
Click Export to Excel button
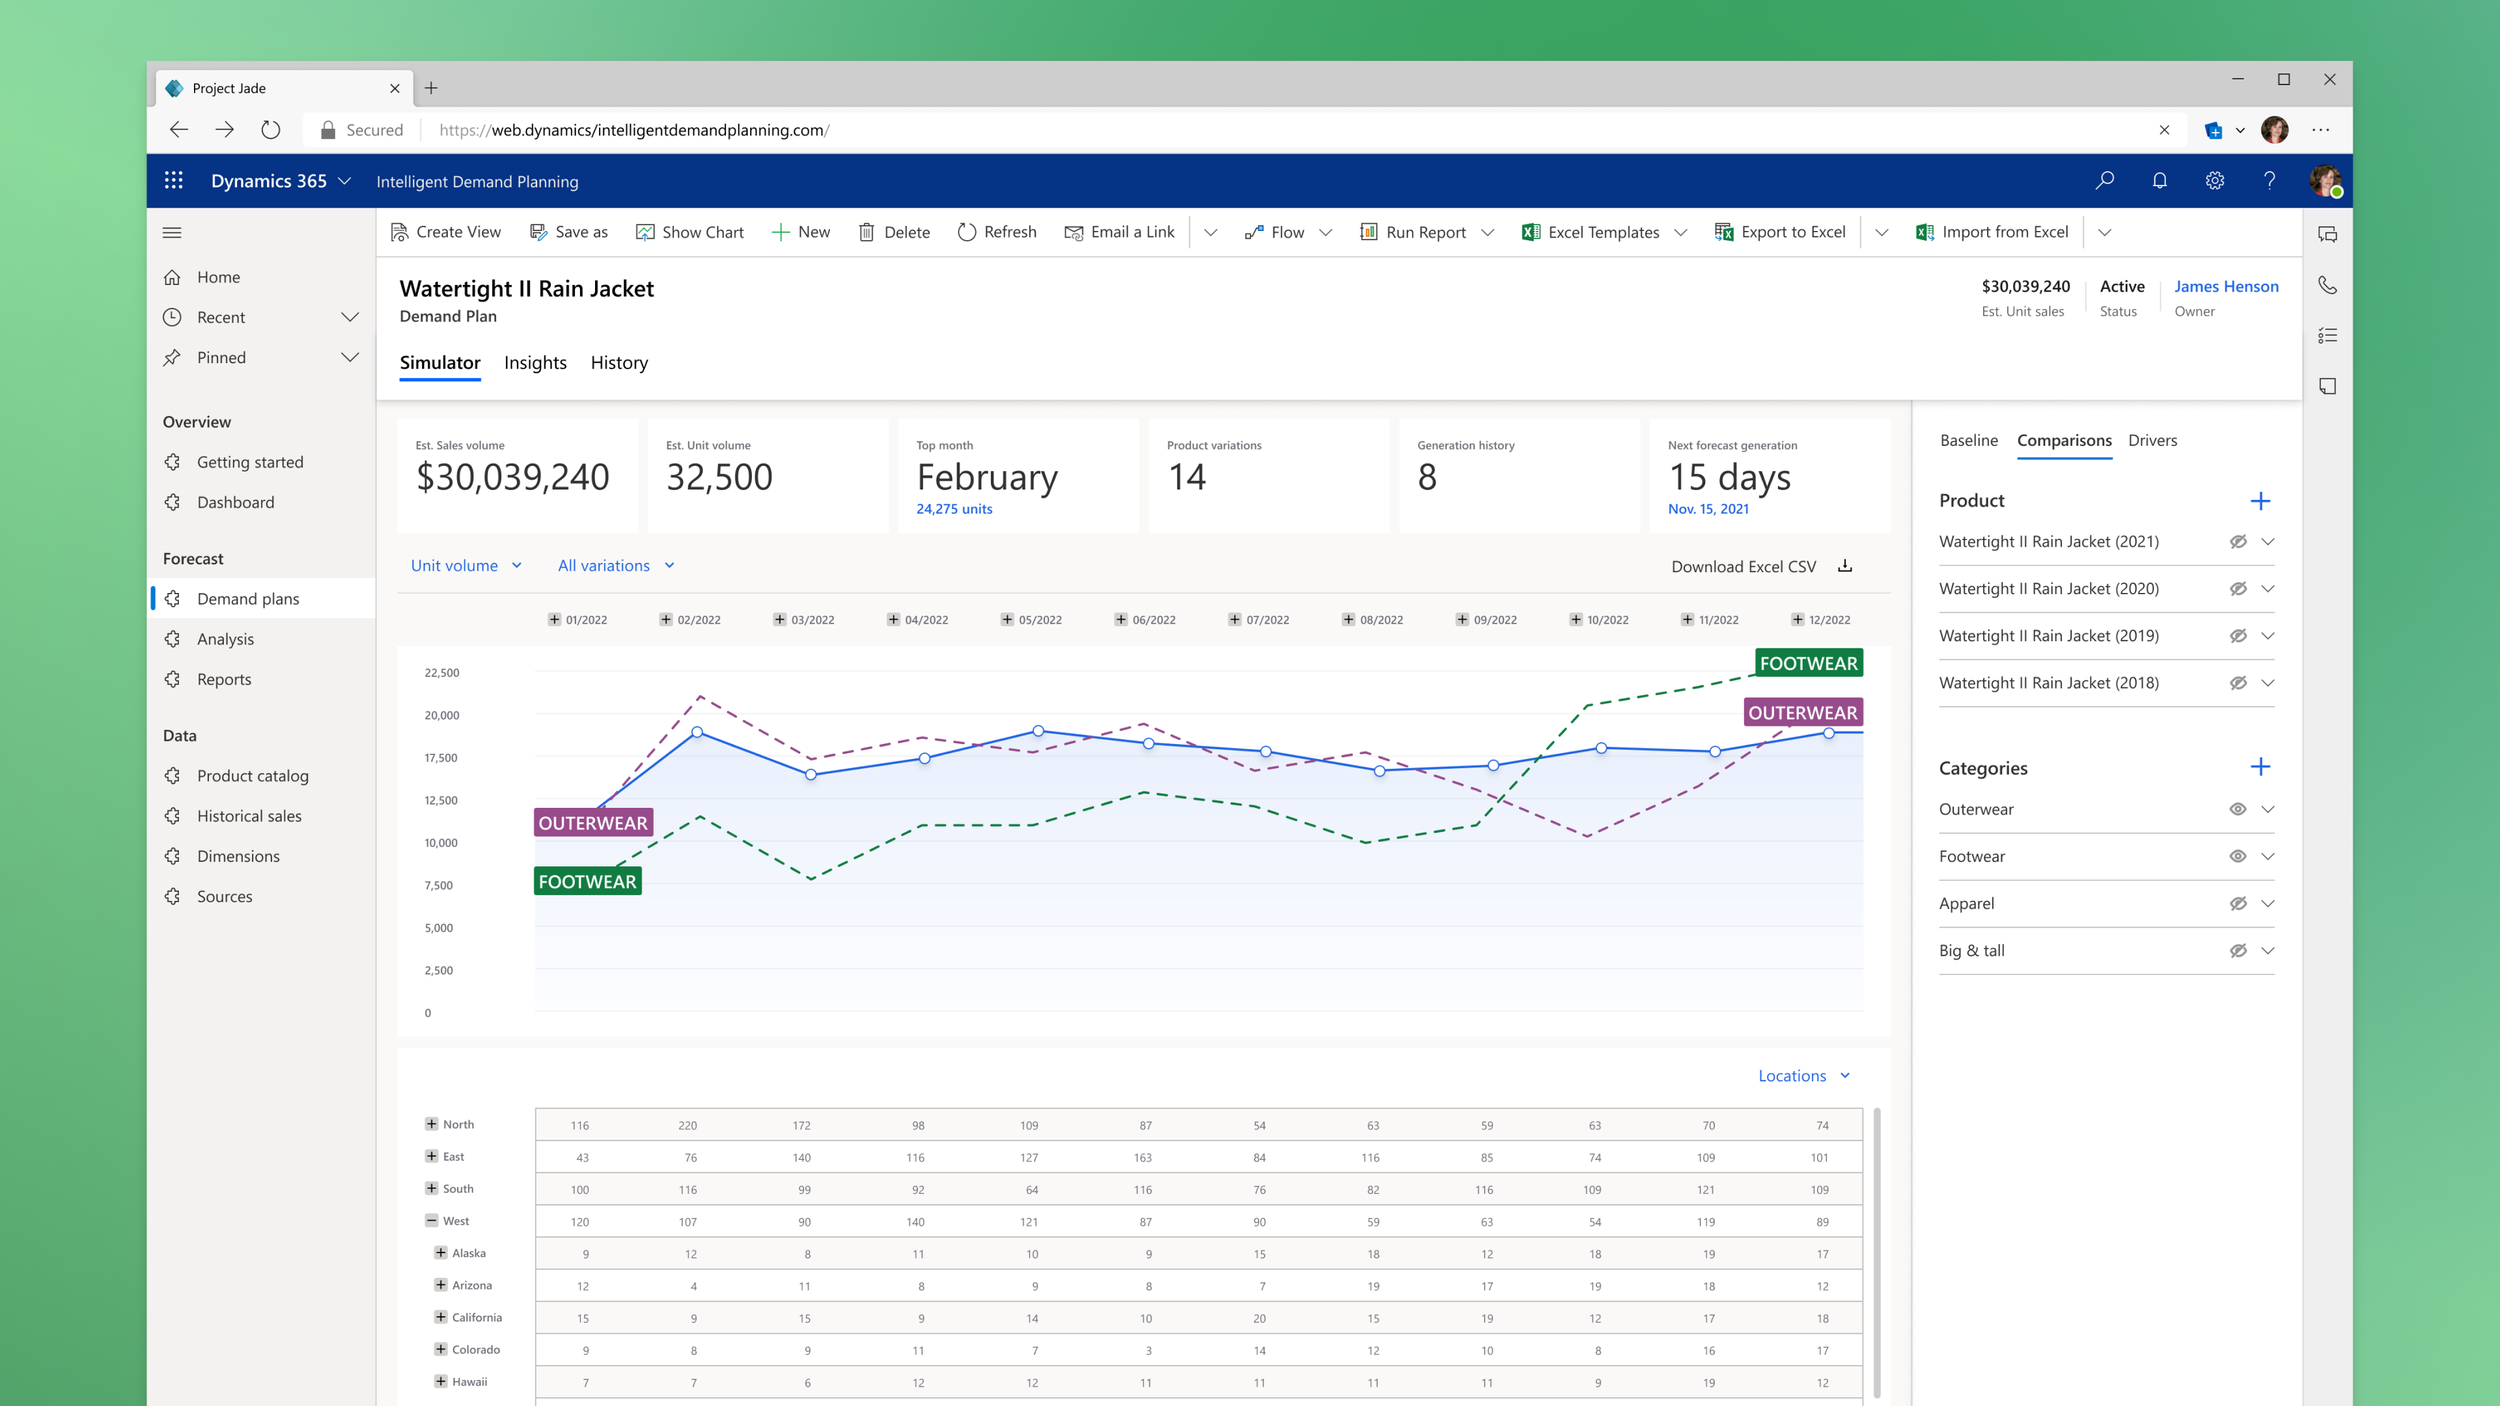tap(1780, 232)
